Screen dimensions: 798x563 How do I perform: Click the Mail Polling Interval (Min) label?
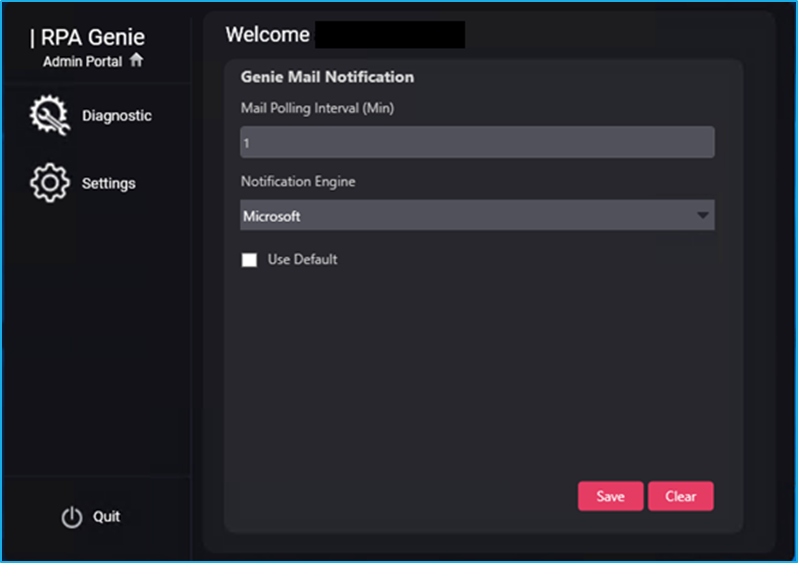tap(317, 108)
